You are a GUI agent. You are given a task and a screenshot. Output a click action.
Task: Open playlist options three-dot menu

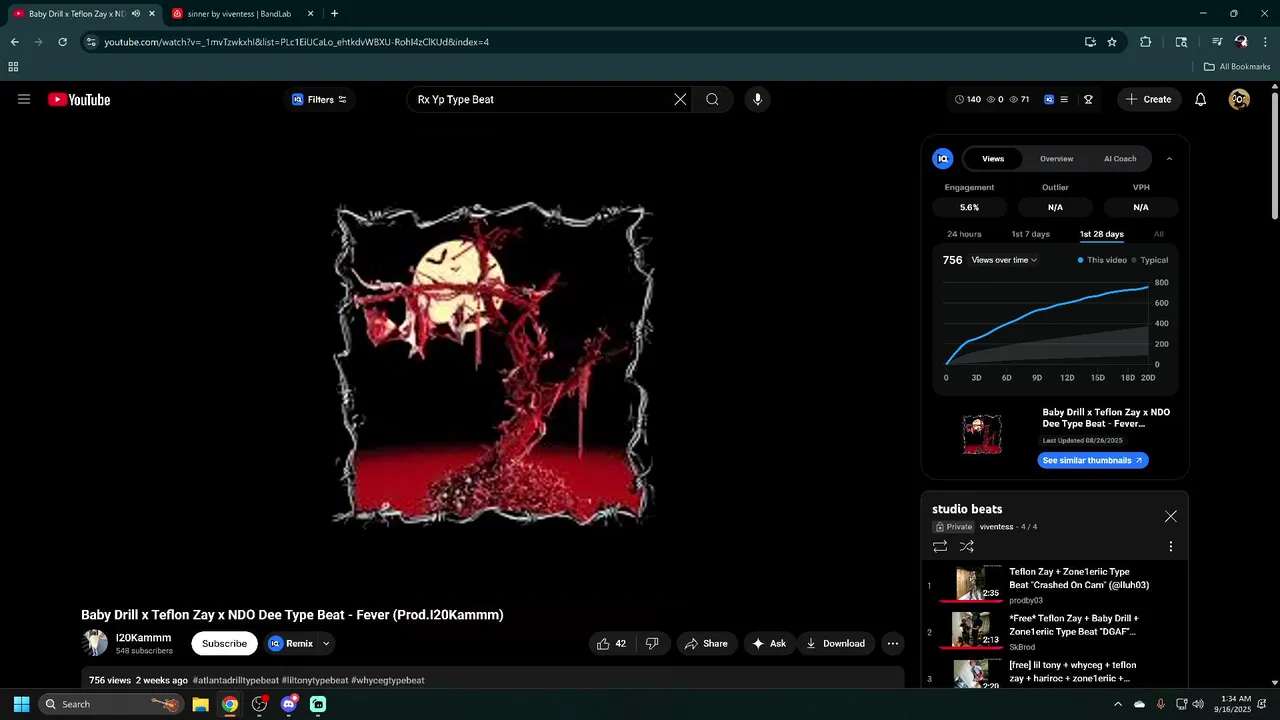1170,547
